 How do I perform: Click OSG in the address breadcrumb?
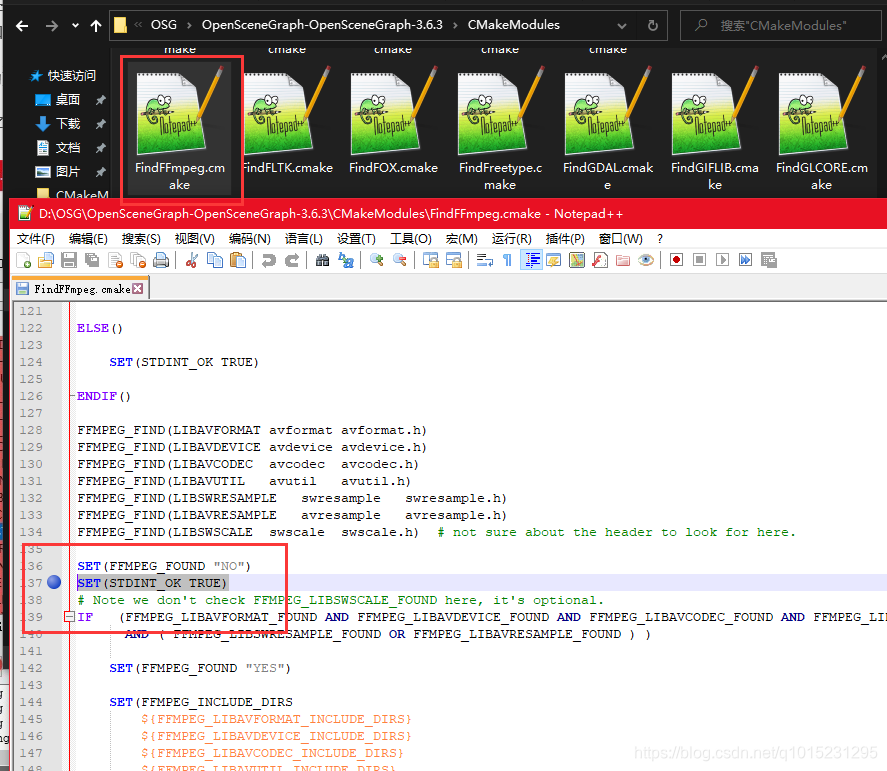point(163,25)
